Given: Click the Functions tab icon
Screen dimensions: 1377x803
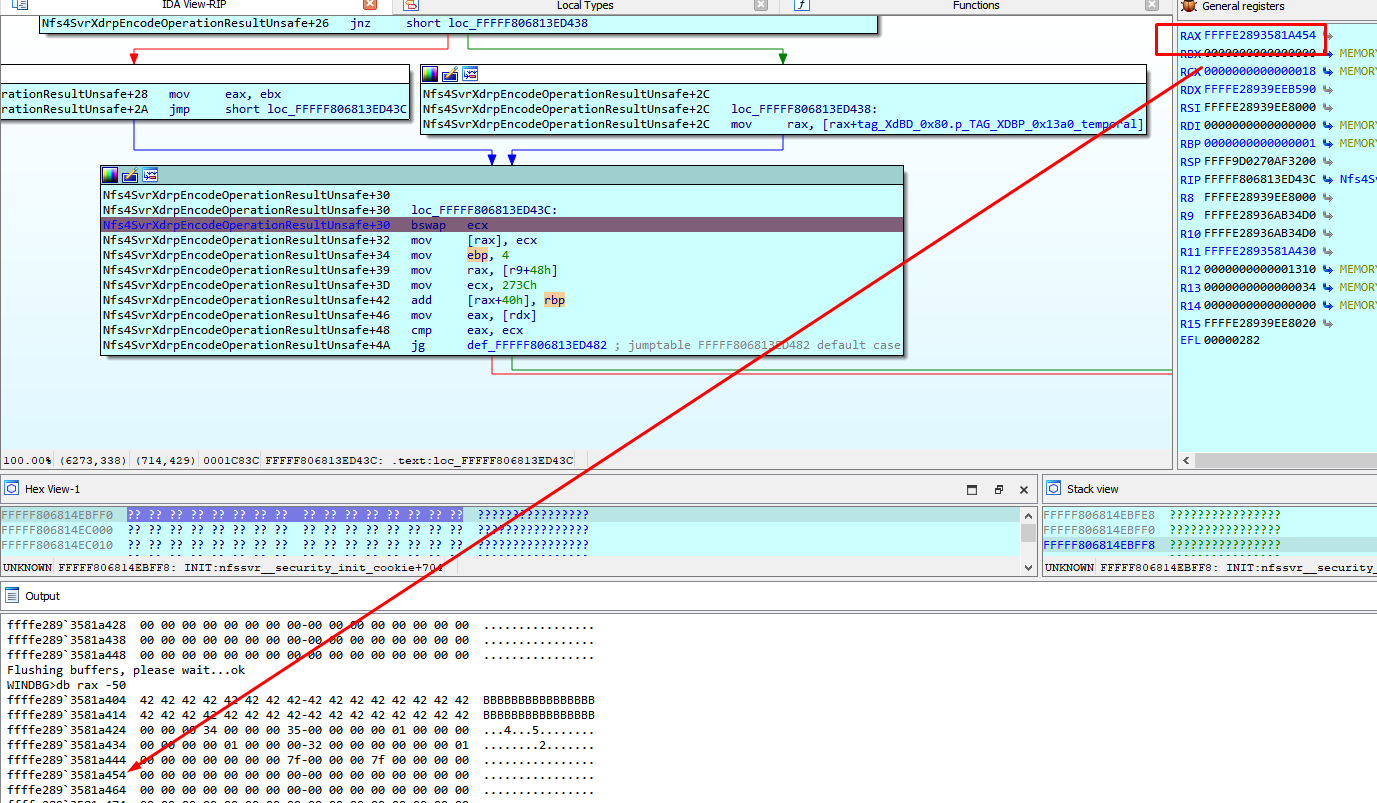Looking at the screenshot, I should click(x=801, y=6).
